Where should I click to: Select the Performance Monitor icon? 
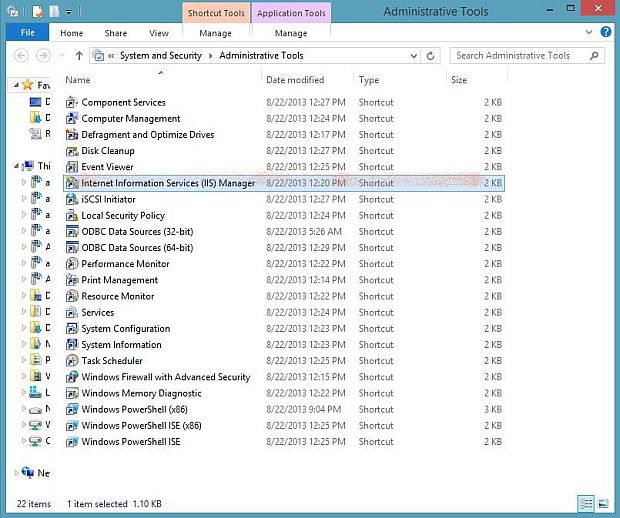point(72,264)
